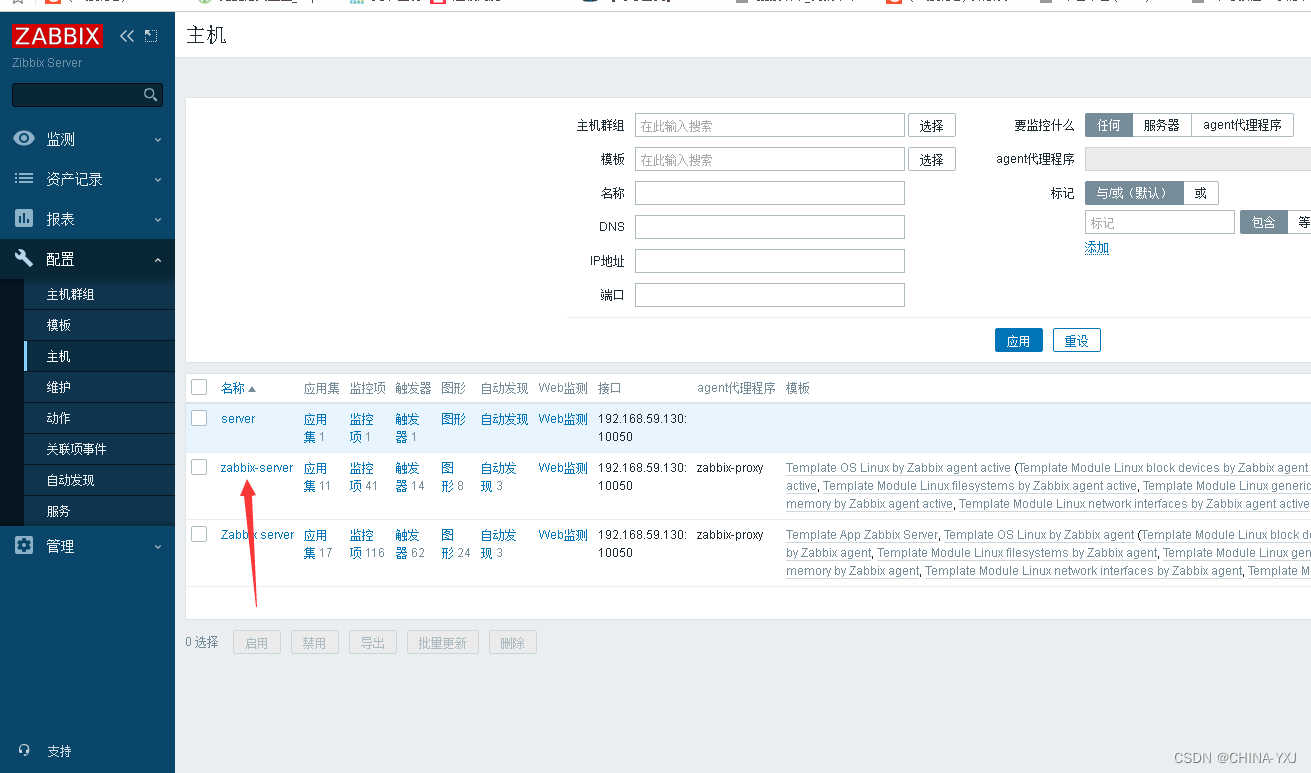Click the wrench icon next to 配置
The height and width of the screenshot is (773, 1311).
tap(24, 258)
